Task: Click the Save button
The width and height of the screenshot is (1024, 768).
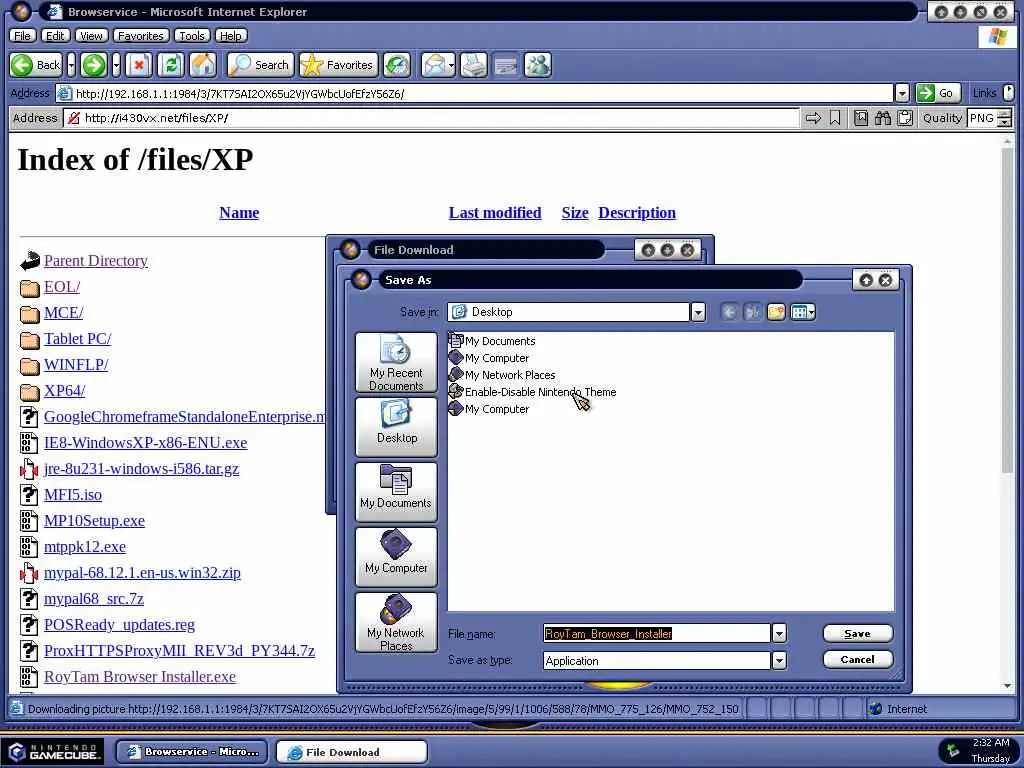Action: [x=857, y=633]
